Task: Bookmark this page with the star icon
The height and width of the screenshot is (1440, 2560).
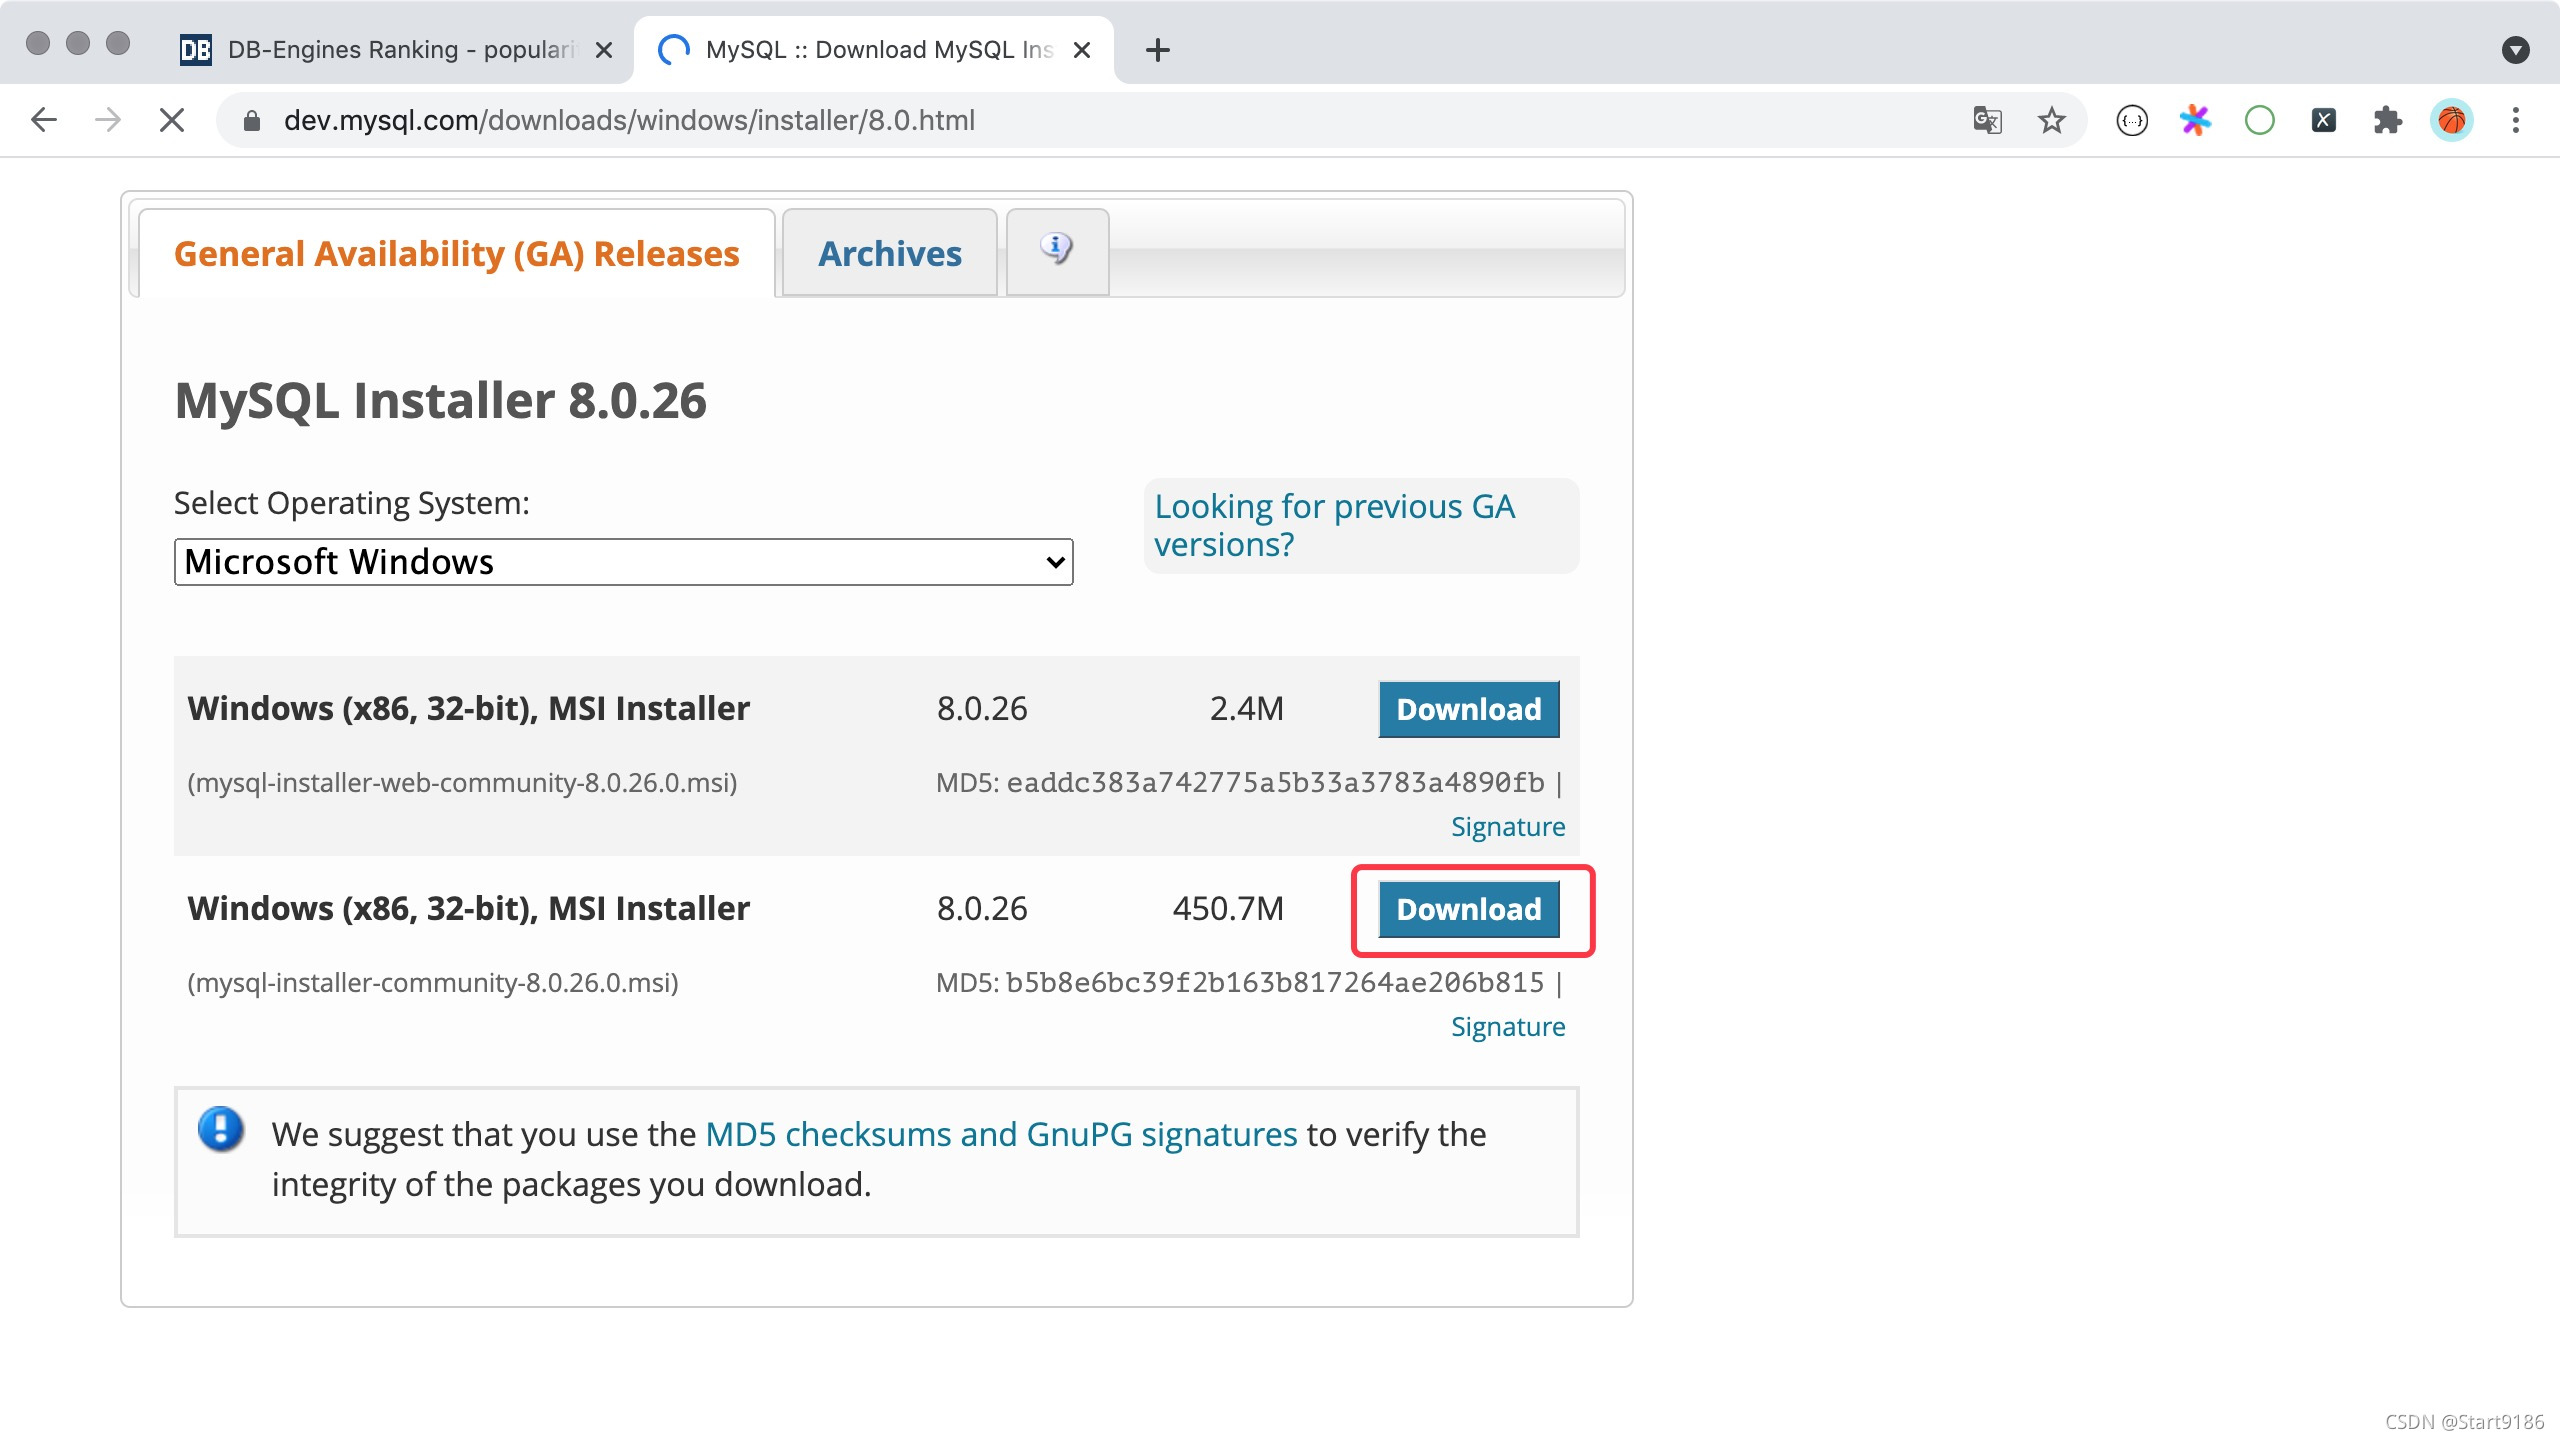Action: coord(2051,120)
